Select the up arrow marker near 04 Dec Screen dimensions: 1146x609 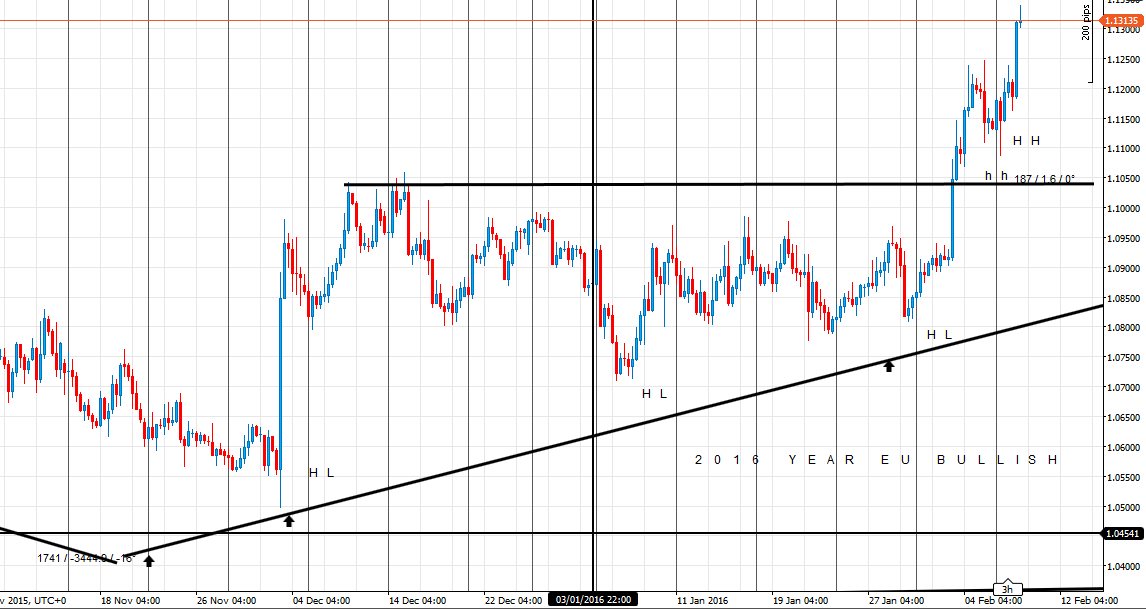(x=289, y=520)
